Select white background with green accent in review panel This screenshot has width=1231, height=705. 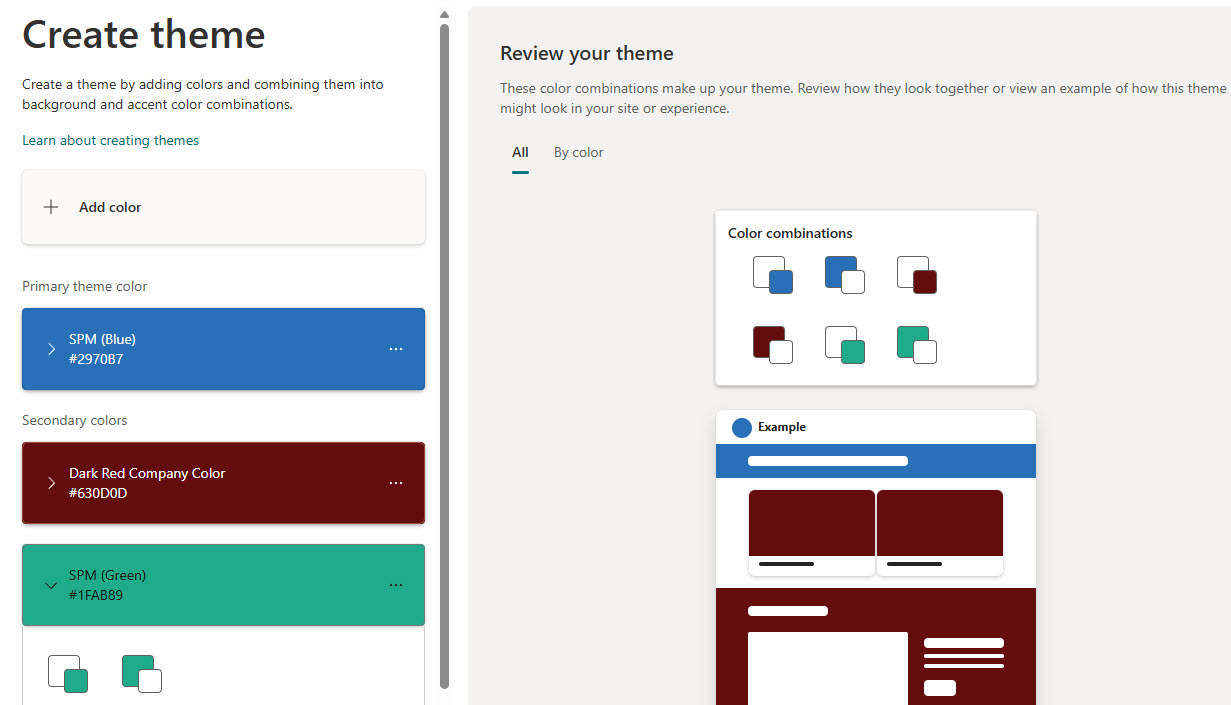tap(845, 345)
